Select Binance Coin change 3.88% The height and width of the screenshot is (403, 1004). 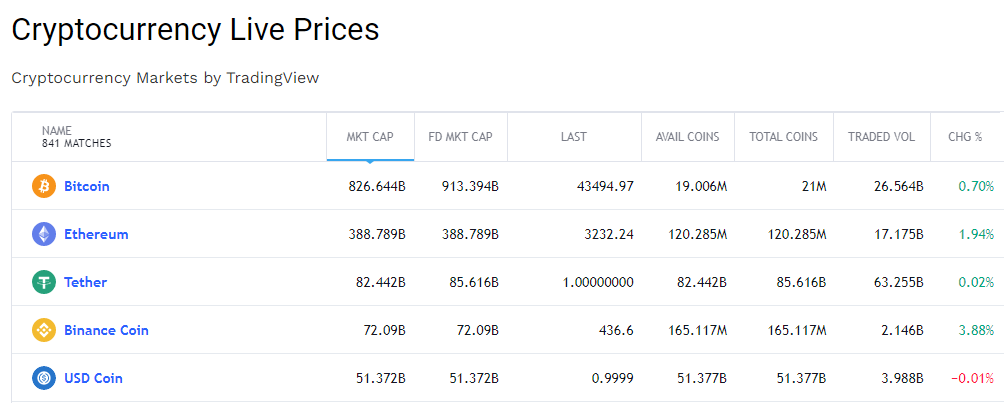tap(976, 331)
